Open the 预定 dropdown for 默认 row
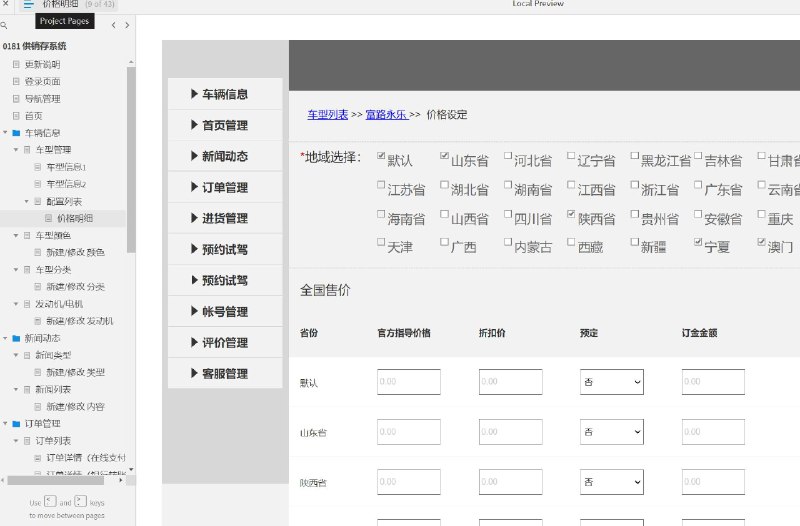The height and width of the screenshot is (526, 800). (x=612, y=382)
